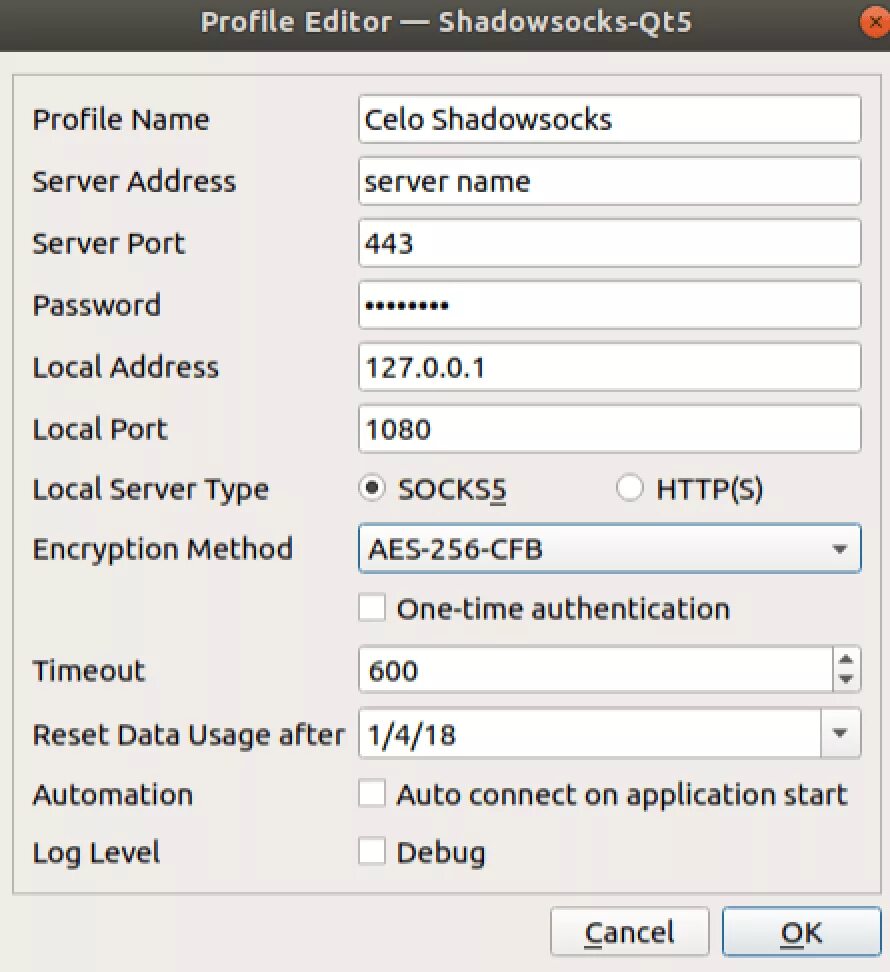890x972 pixels.
Task: Click the Local Port label
Action: tap(100, 429)
